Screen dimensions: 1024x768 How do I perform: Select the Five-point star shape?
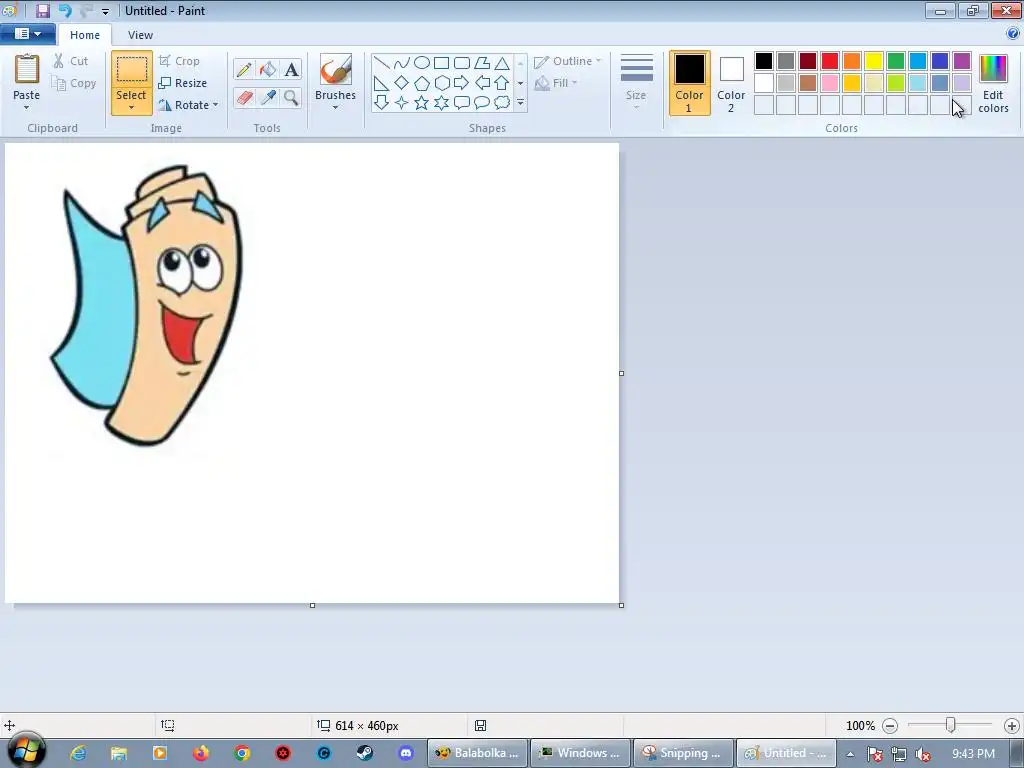(x=422, y=103)
